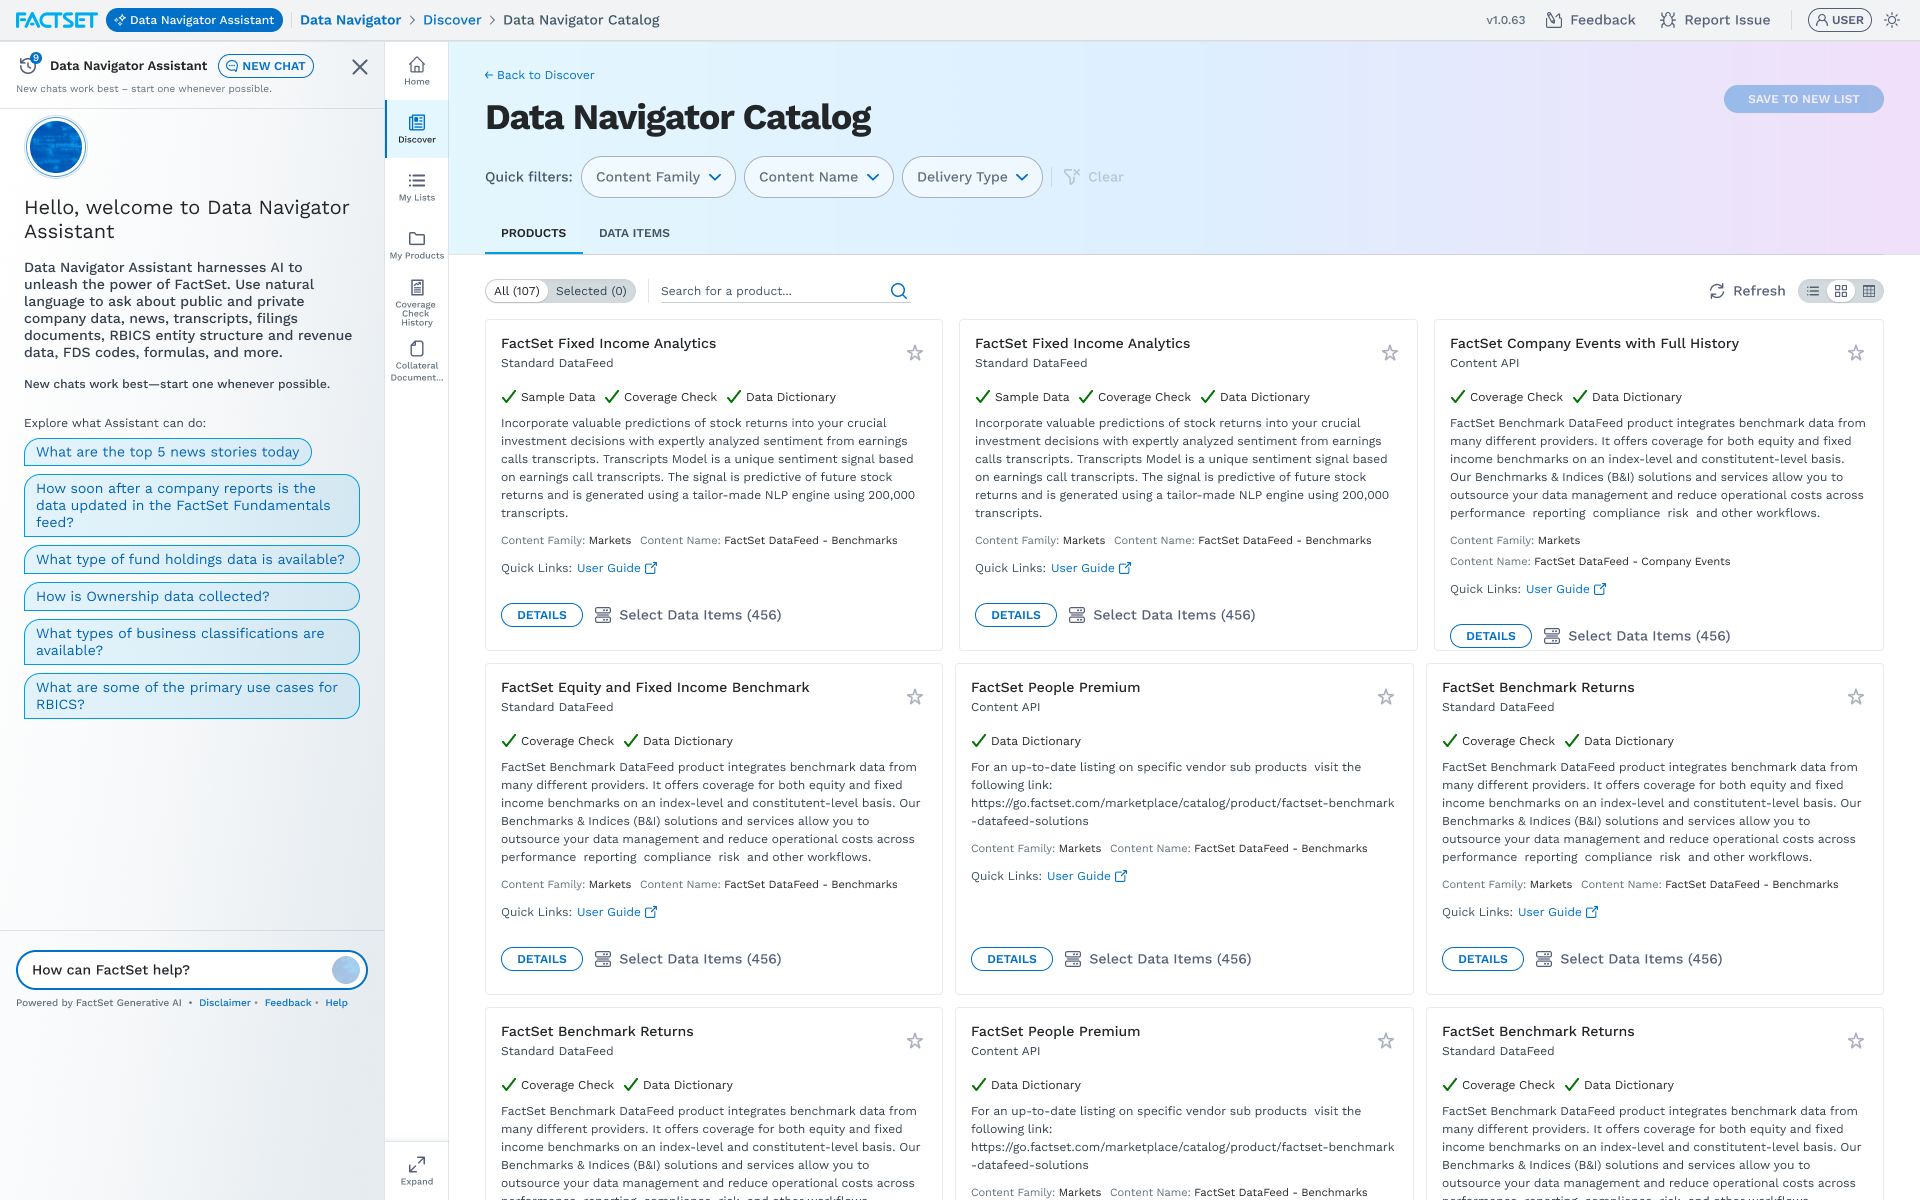Click Report Issue bug icon
1920x1200 pixels.
point(1667,20)
